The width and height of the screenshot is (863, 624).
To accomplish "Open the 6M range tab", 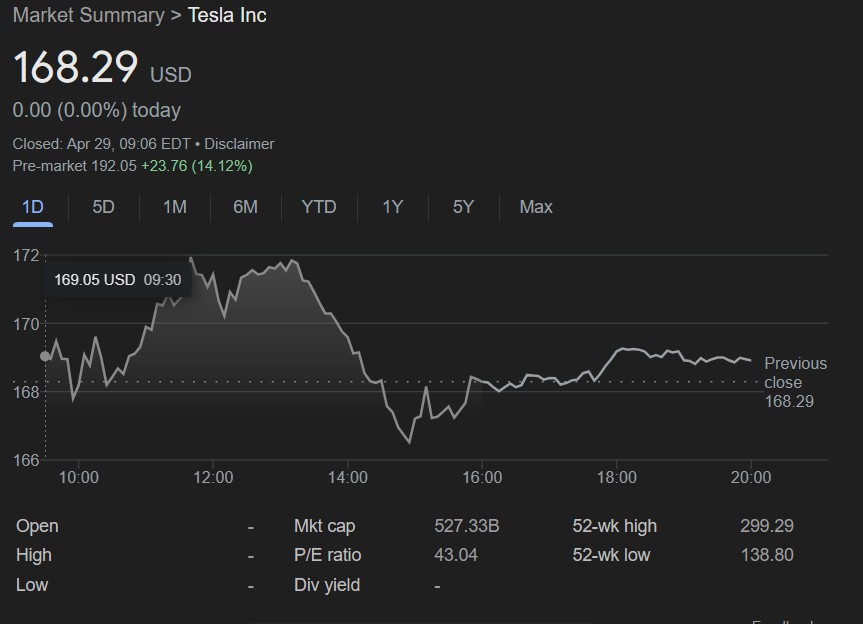I will coord(245,207).
